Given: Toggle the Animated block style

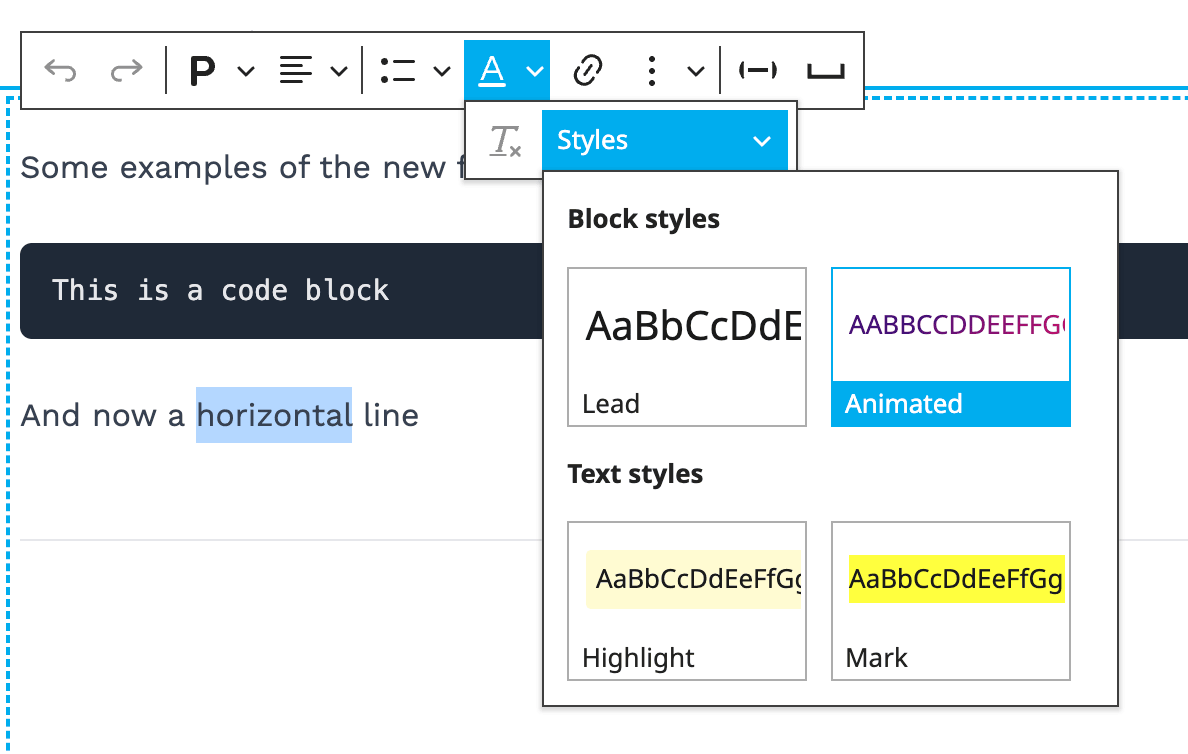Looking at the screenshot, I should pyautogui.click(x=950, y=347).
